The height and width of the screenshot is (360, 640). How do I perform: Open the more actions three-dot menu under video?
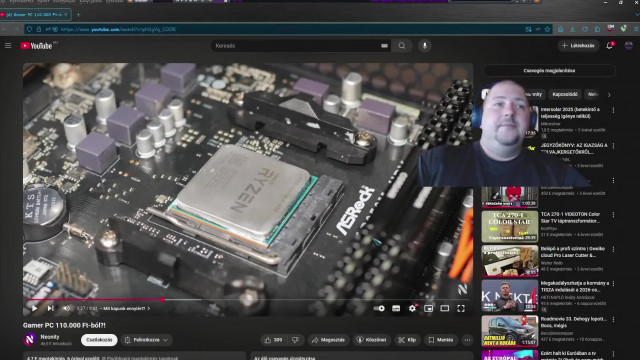click(467, 340)
